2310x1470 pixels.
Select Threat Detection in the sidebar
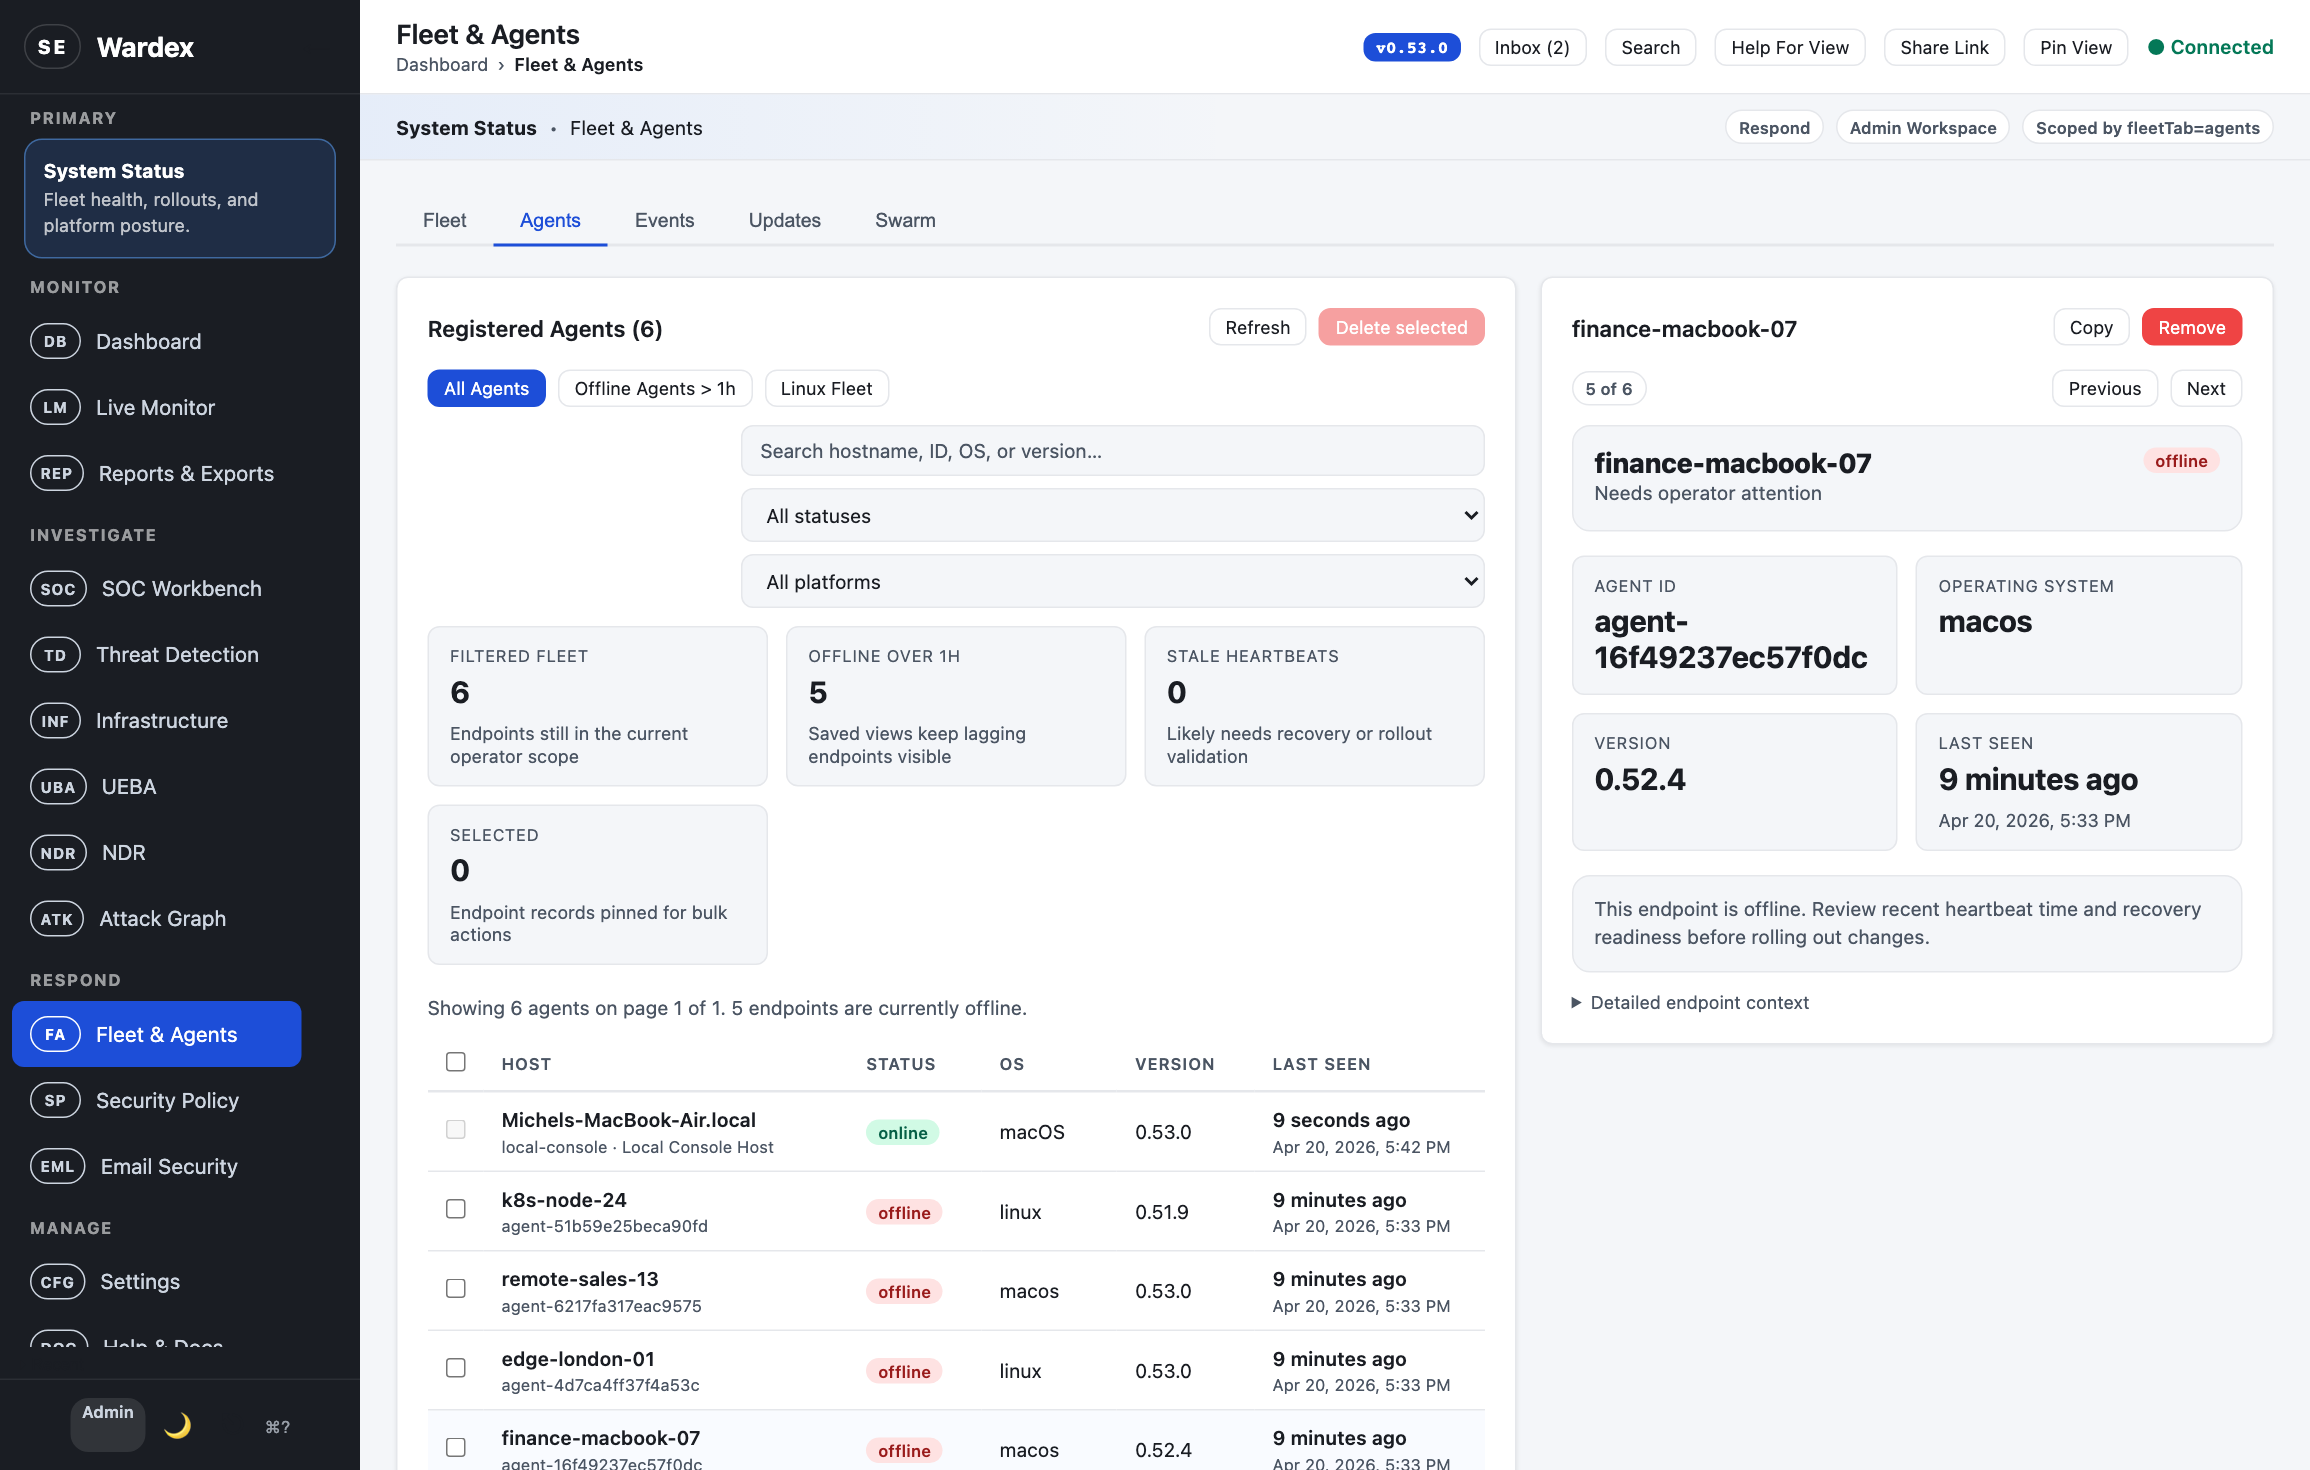[177, 654]
